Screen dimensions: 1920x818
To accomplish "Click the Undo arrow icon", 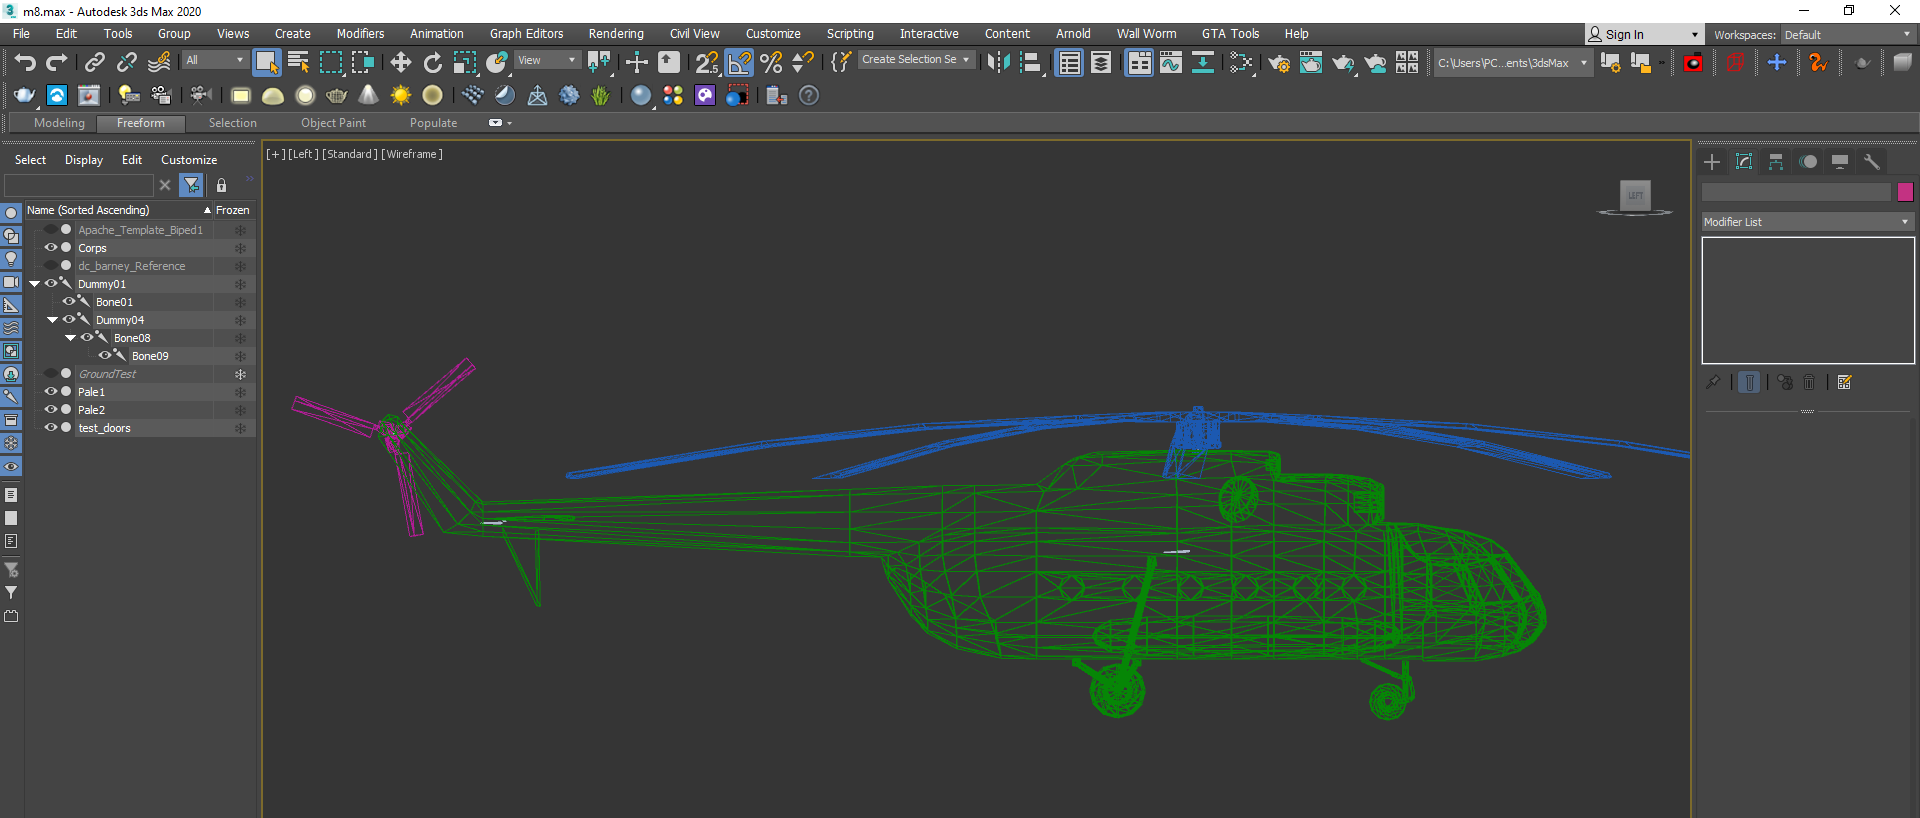I will (24, 63).
